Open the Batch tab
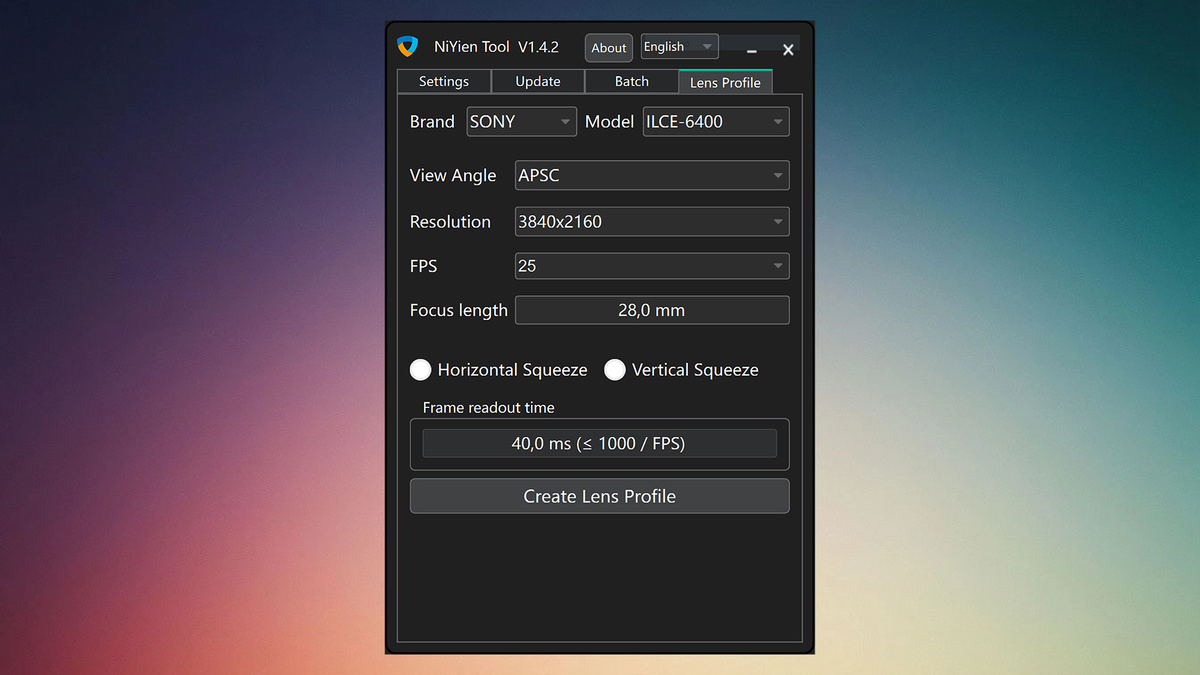The width and height of the screenshot is (1200, 675). 631,81
